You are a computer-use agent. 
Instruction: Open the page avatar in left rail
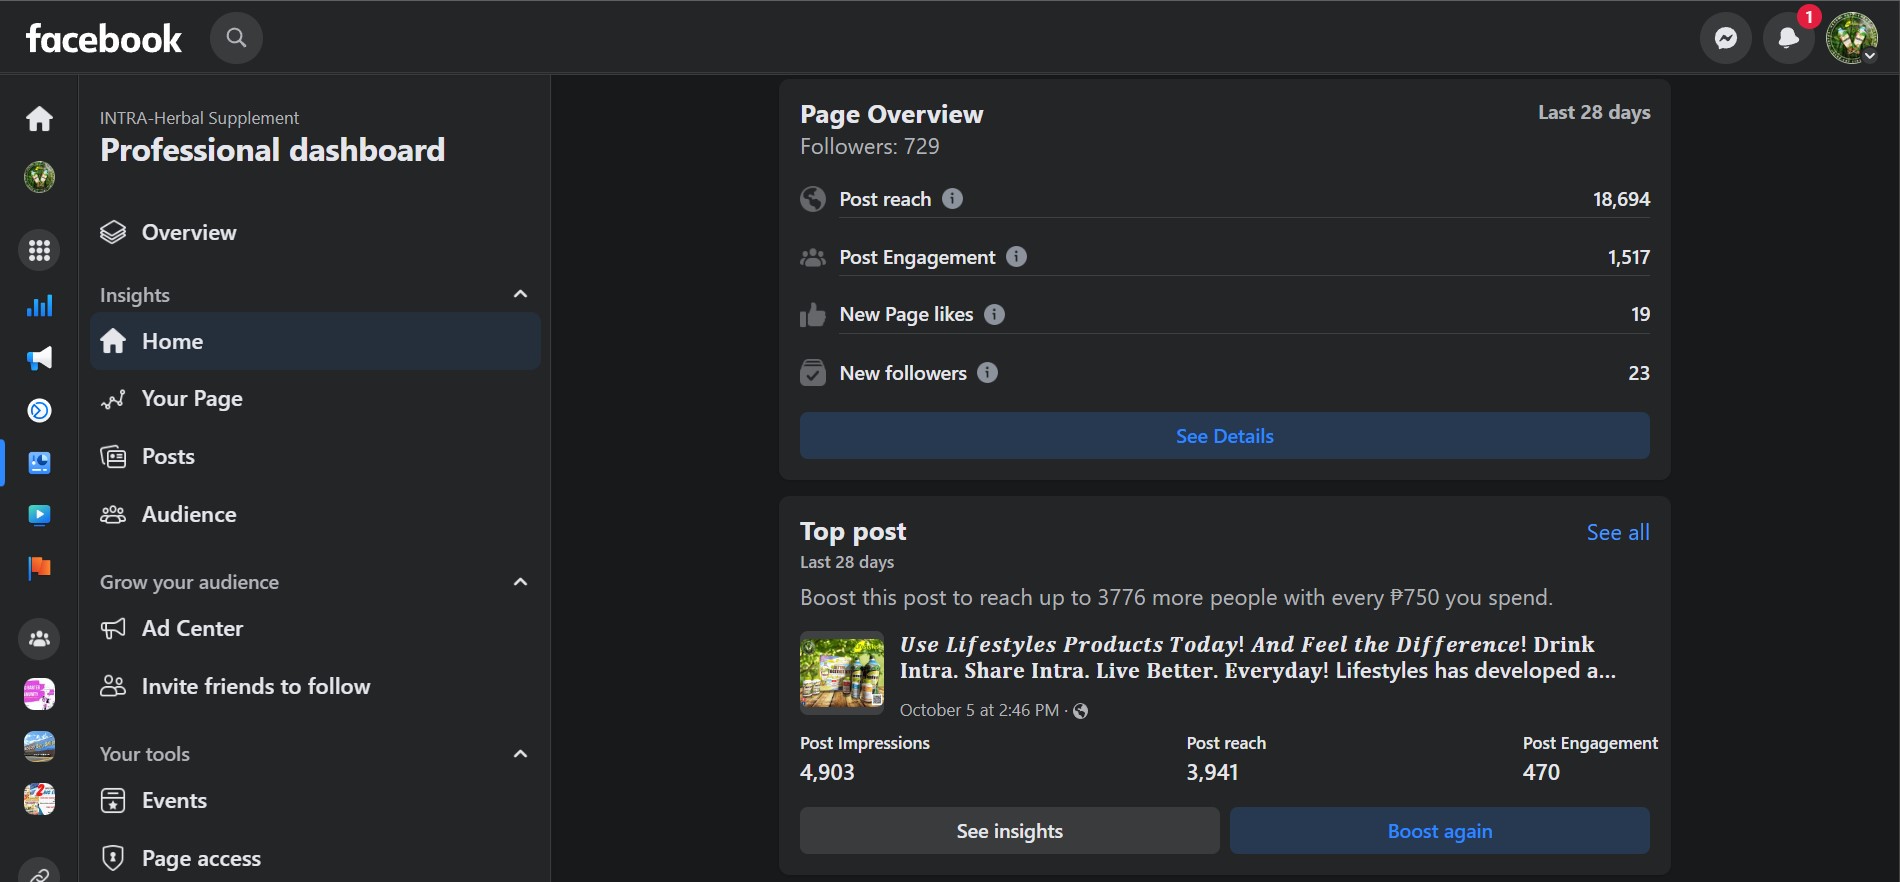(x=39, y=177)
